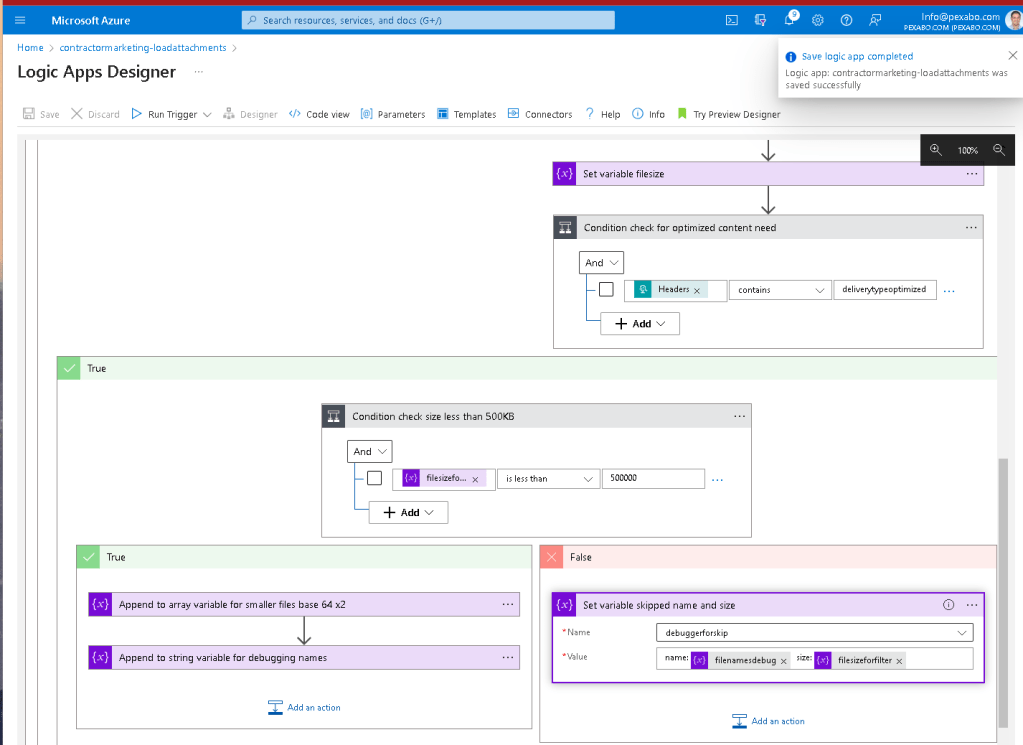Image resolution: width=1023 pixels, height=745 pixels.
Task: Open the contains operator dropdown
Action: point(780,290)
